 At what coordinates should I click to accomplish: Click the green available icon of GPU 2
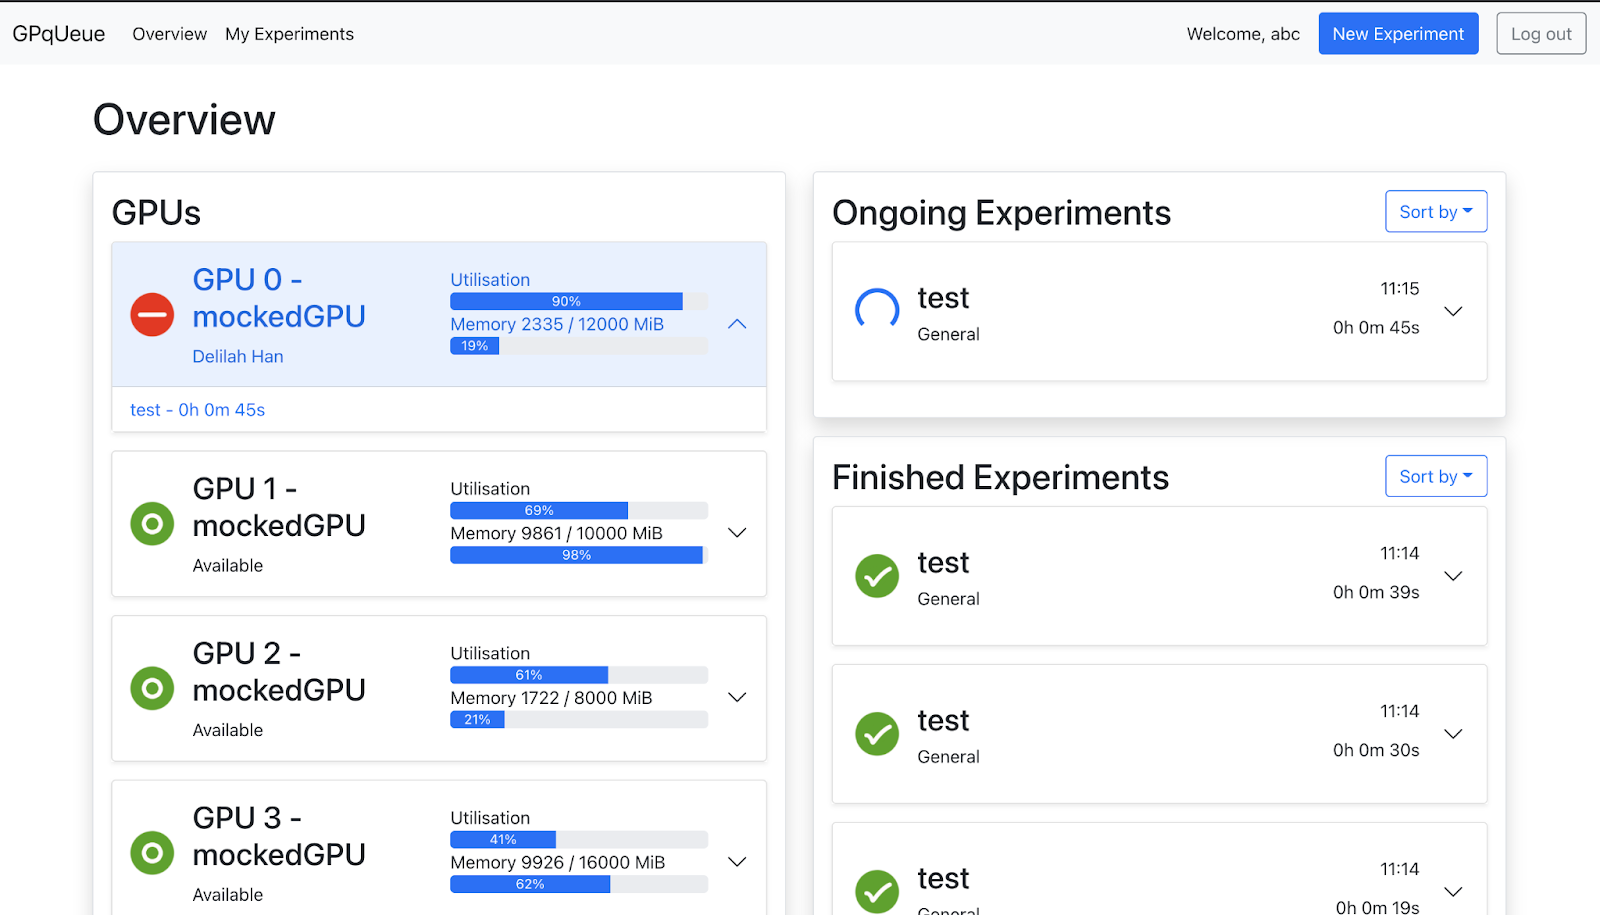coord(152,689)
